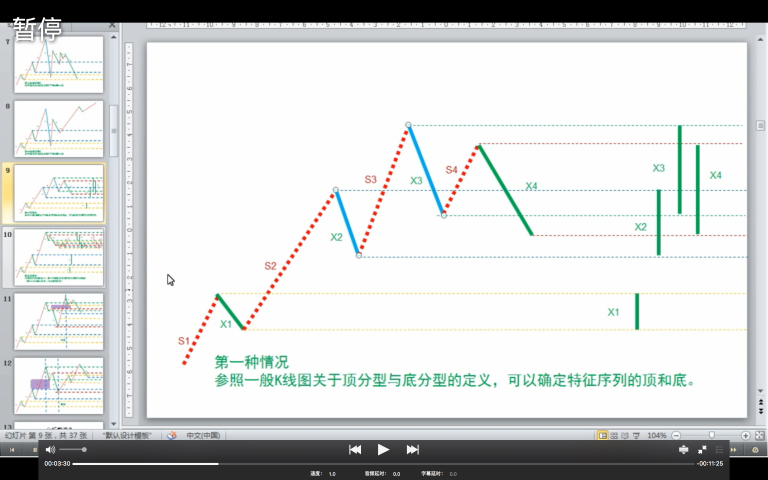
Task: Switch to Normal view in status bar
Action: [x=603, y=436]
